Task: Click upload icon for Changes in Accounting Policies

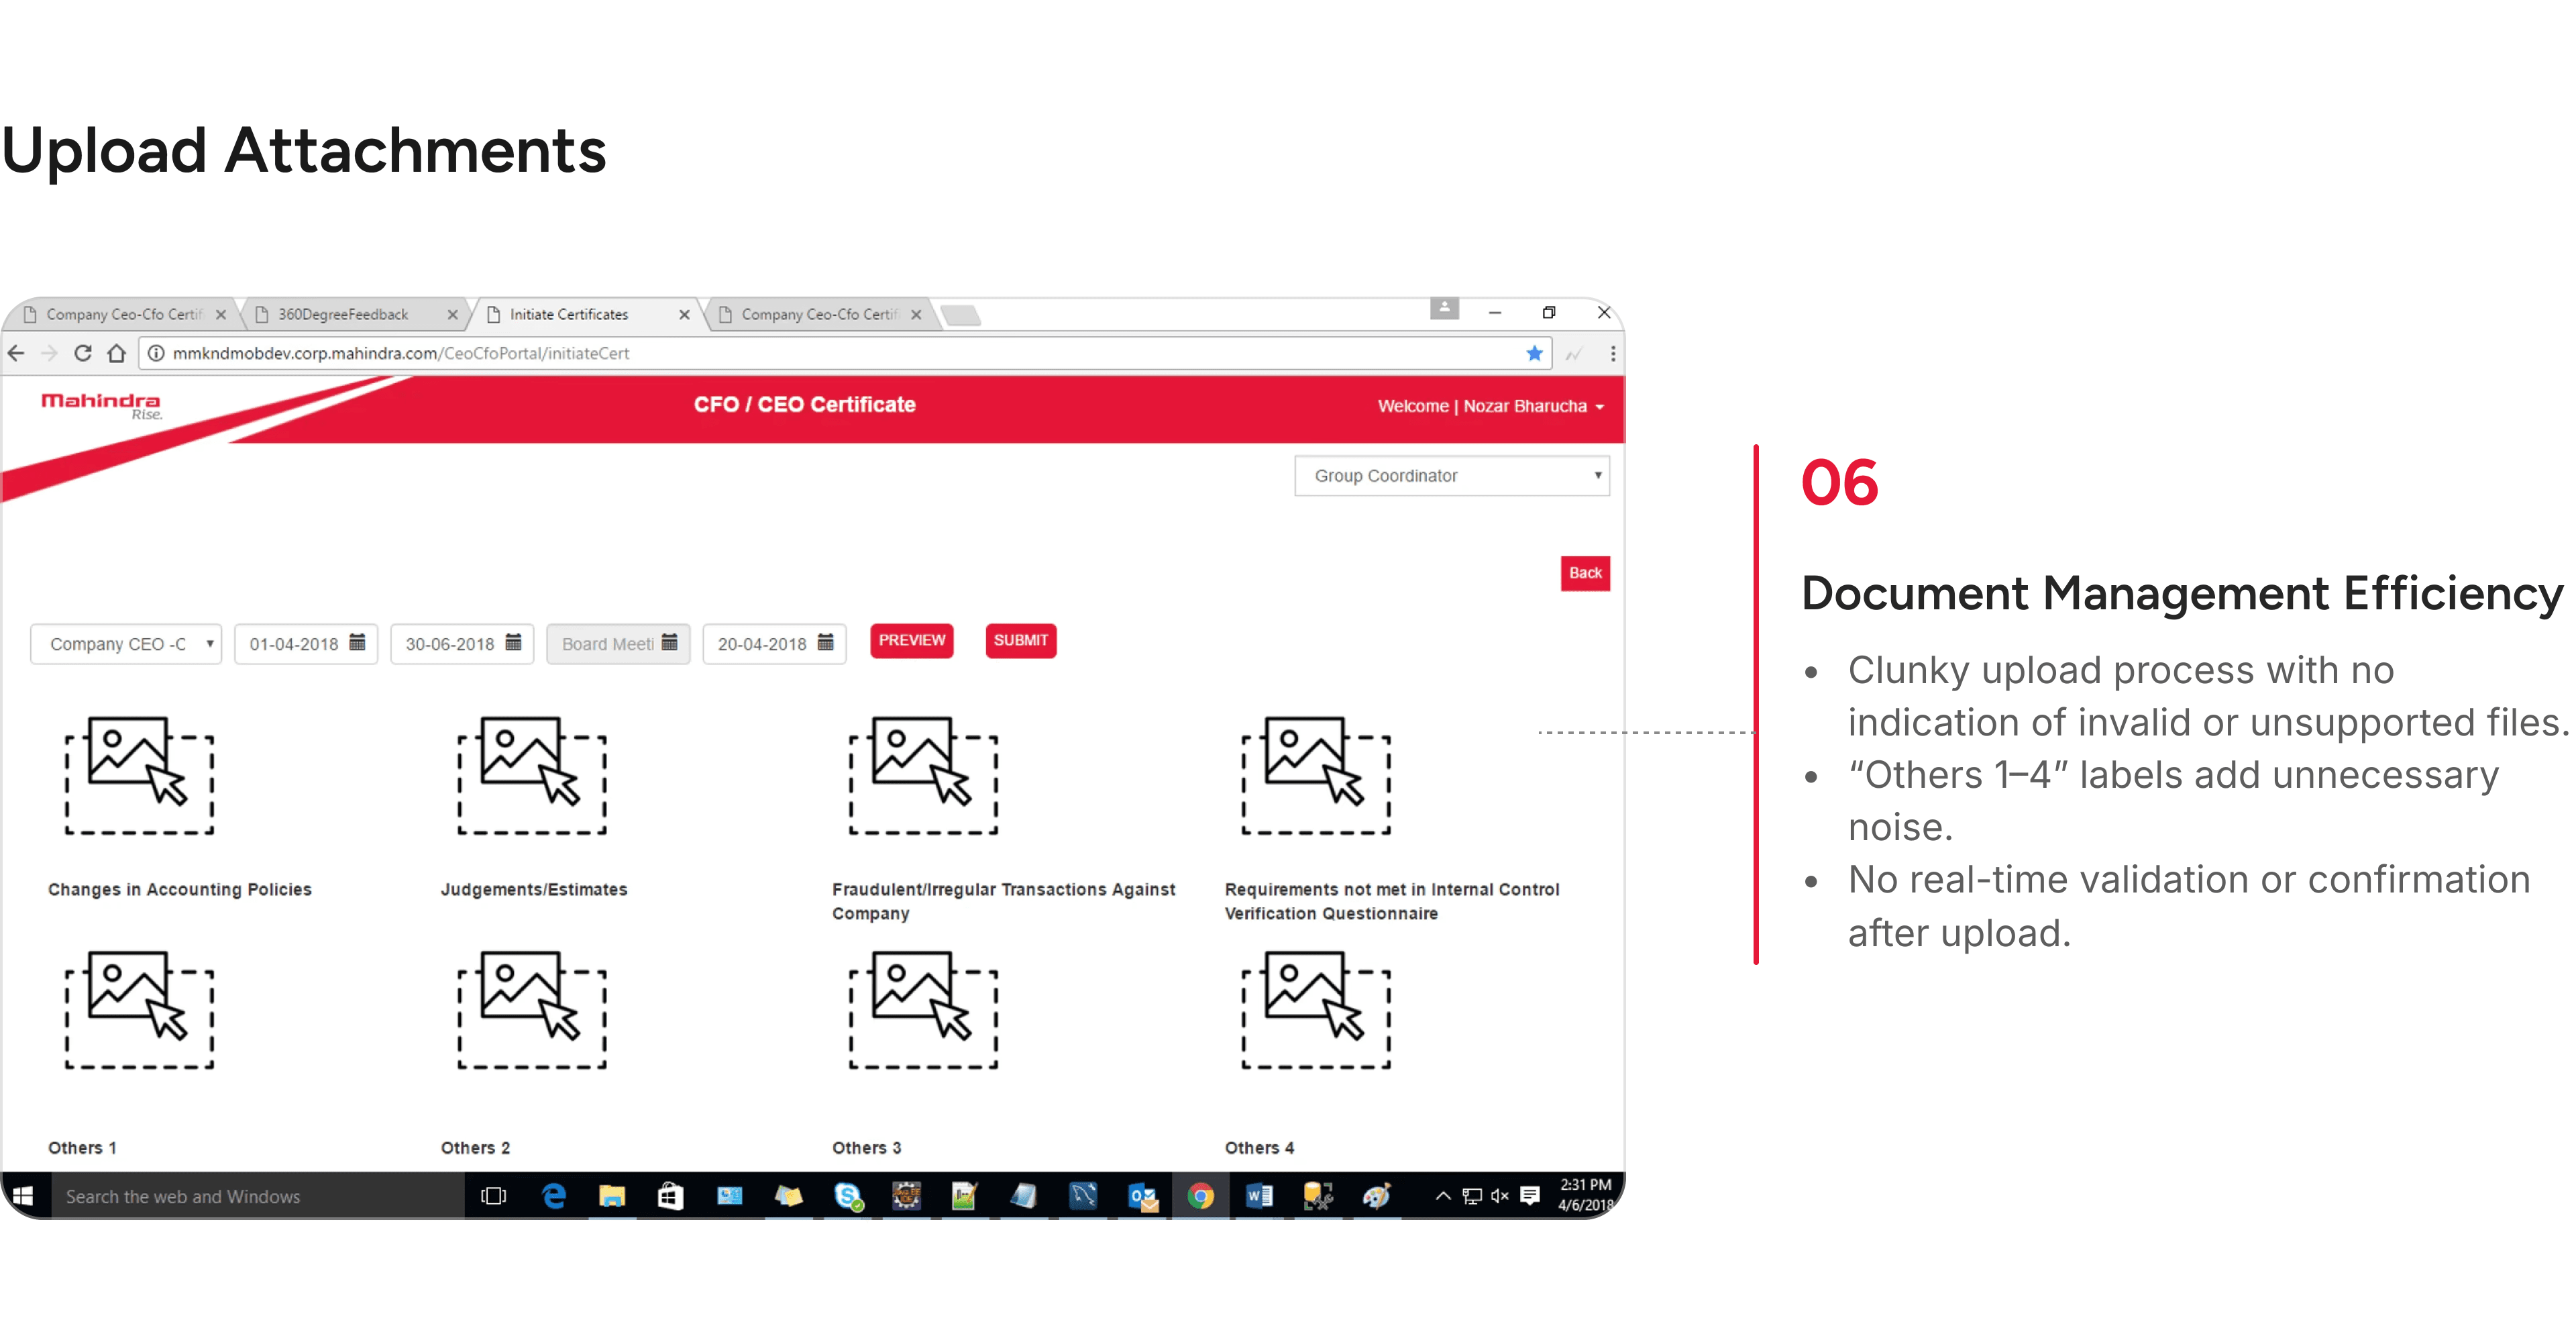Action: (139, 774)
